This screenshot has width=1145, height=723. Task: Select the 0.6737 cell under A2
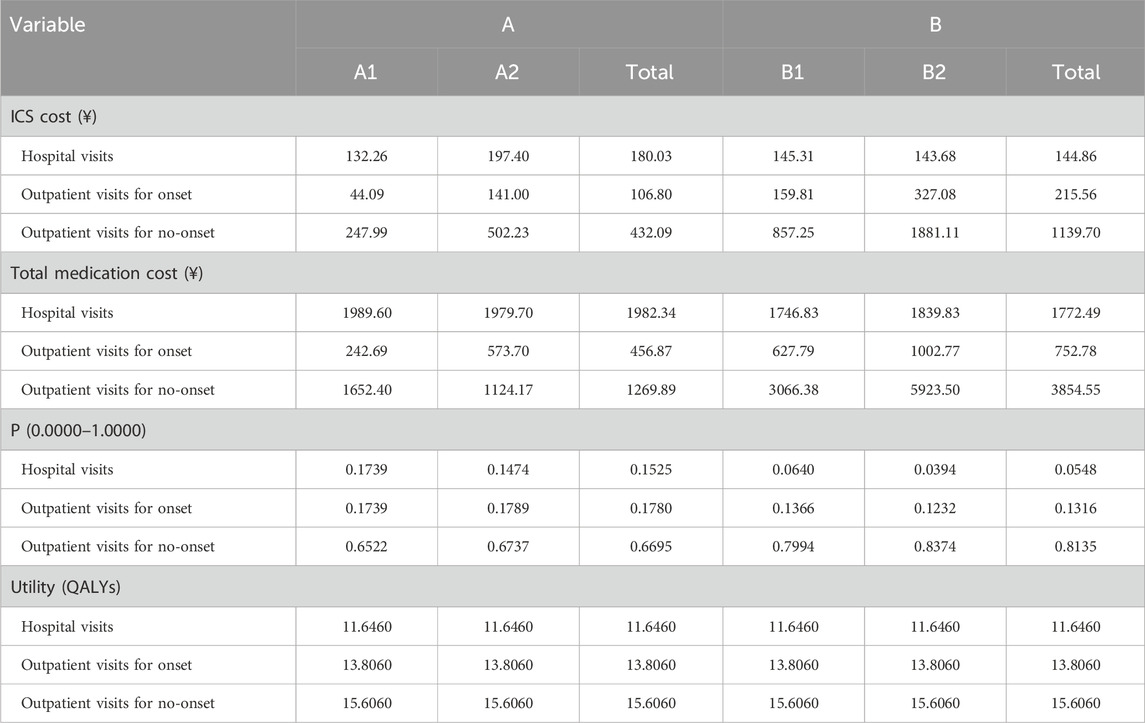[508, 547]
